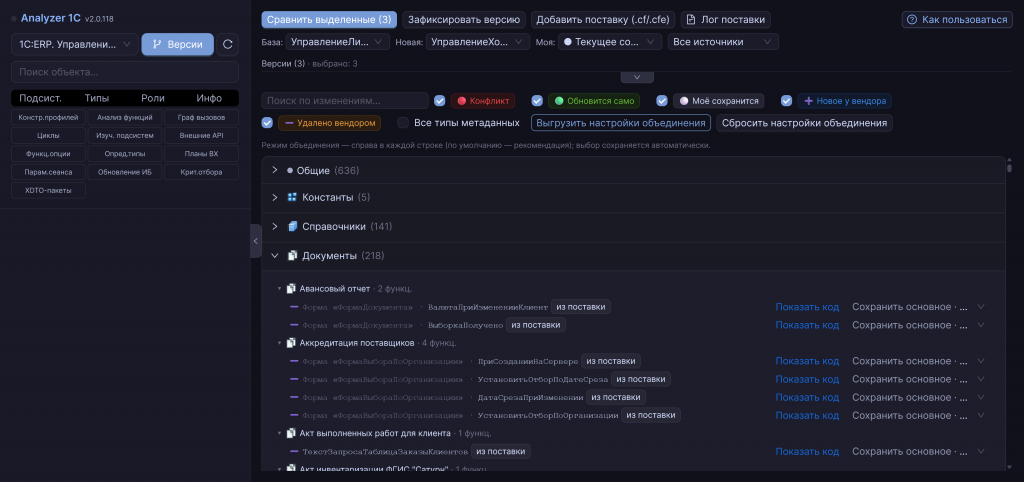This screenshot has width=1024, height=482.
Task: Click the refresh icon next to Версии
Action: click(227, 44)
